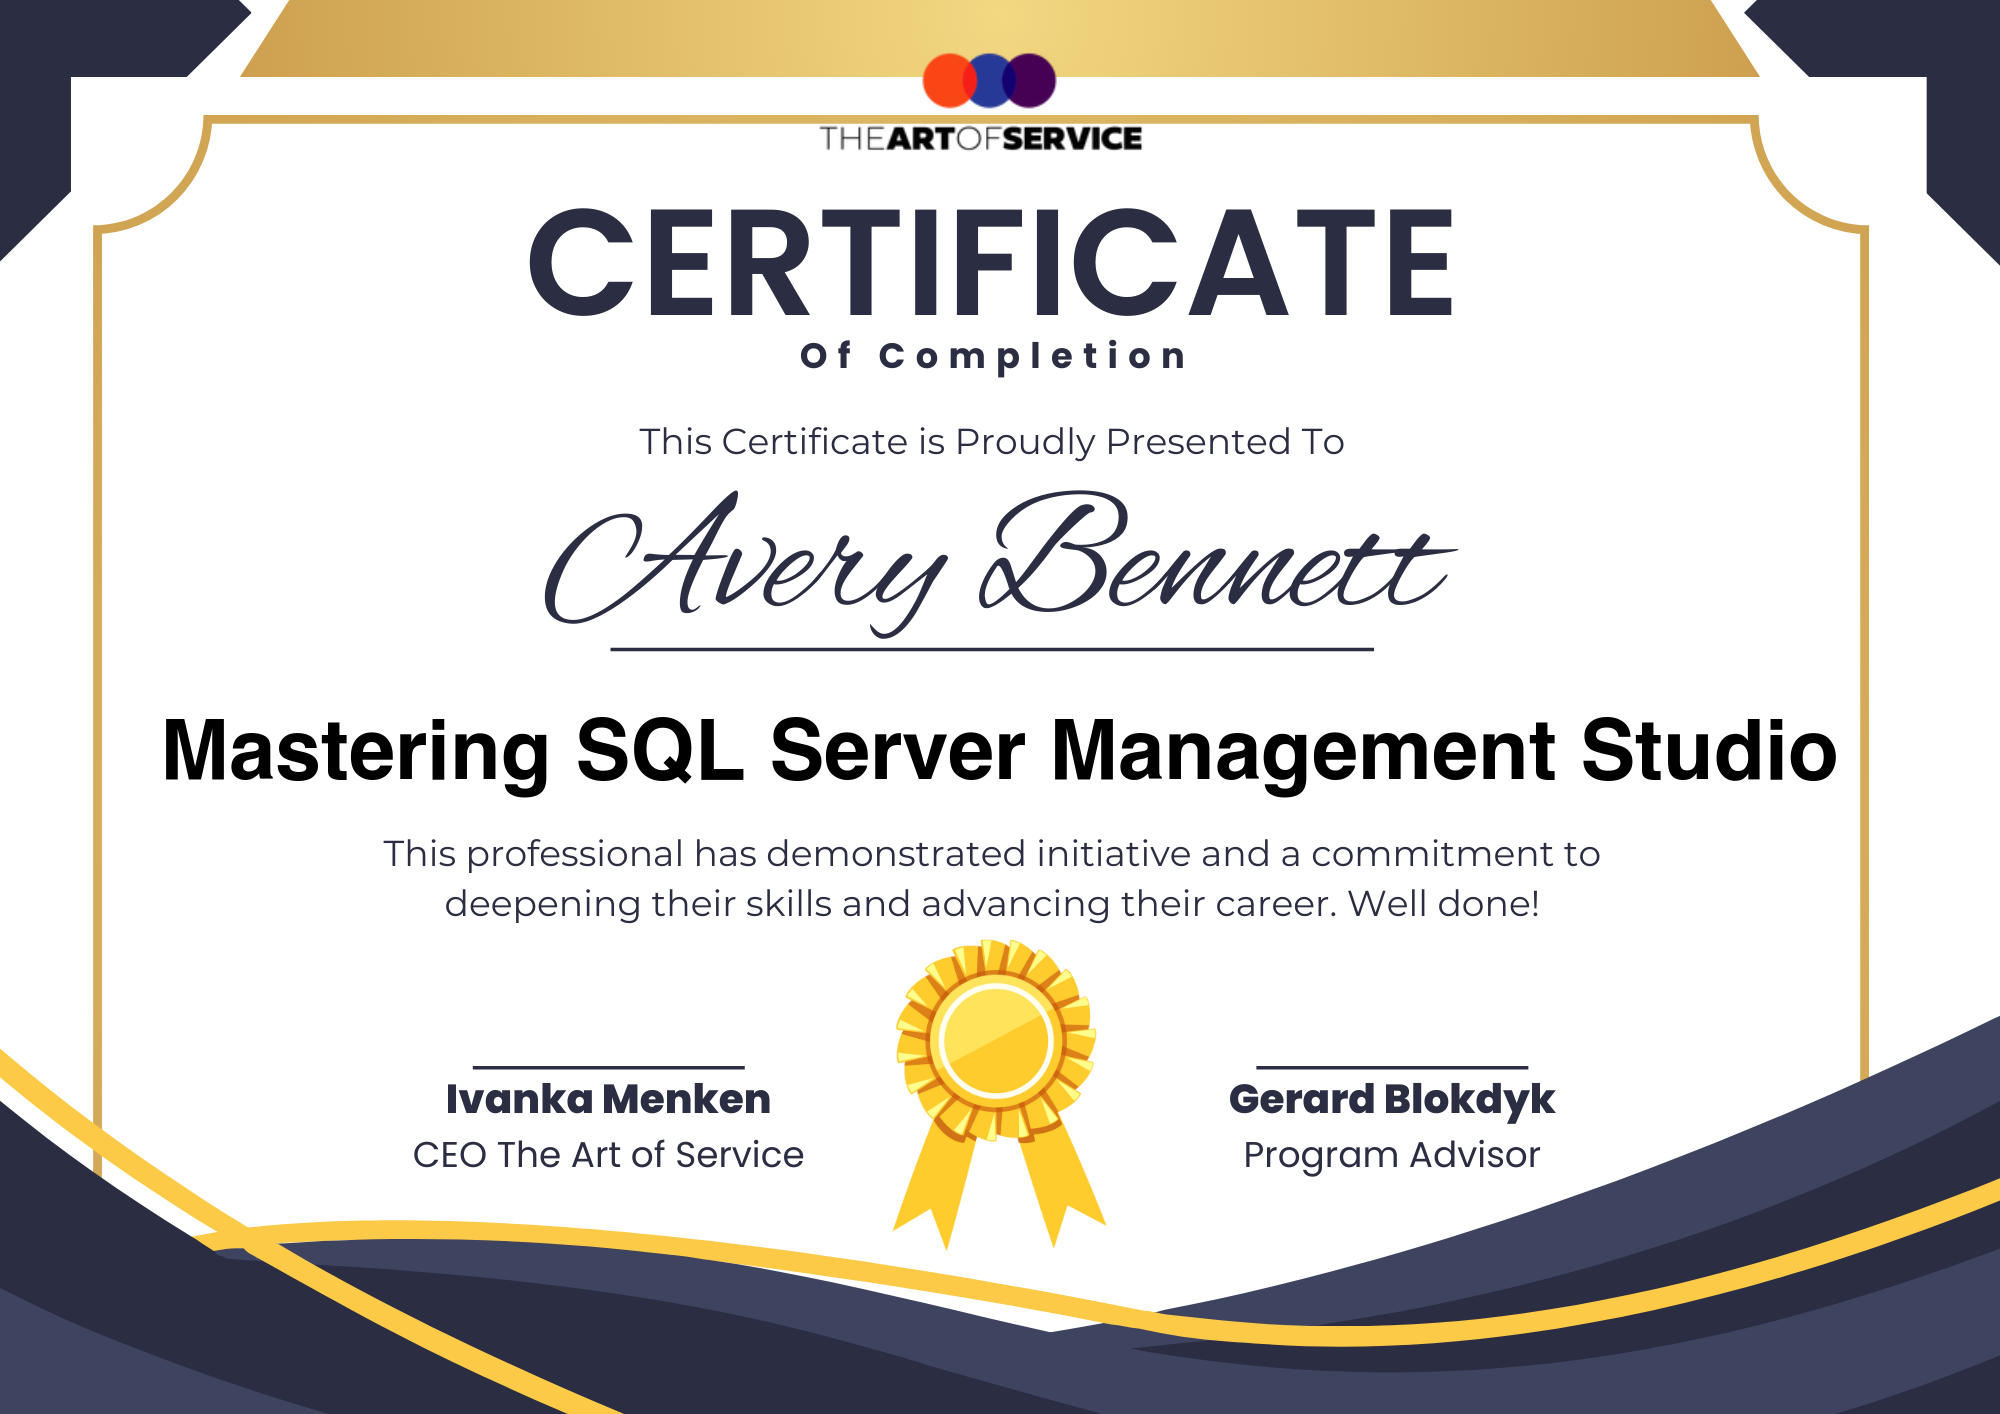The width and height of the screenshot is (2000, 1414).
Task: Click the course title Mastering SQL Server Management Studio
Action: pos(999,751)
